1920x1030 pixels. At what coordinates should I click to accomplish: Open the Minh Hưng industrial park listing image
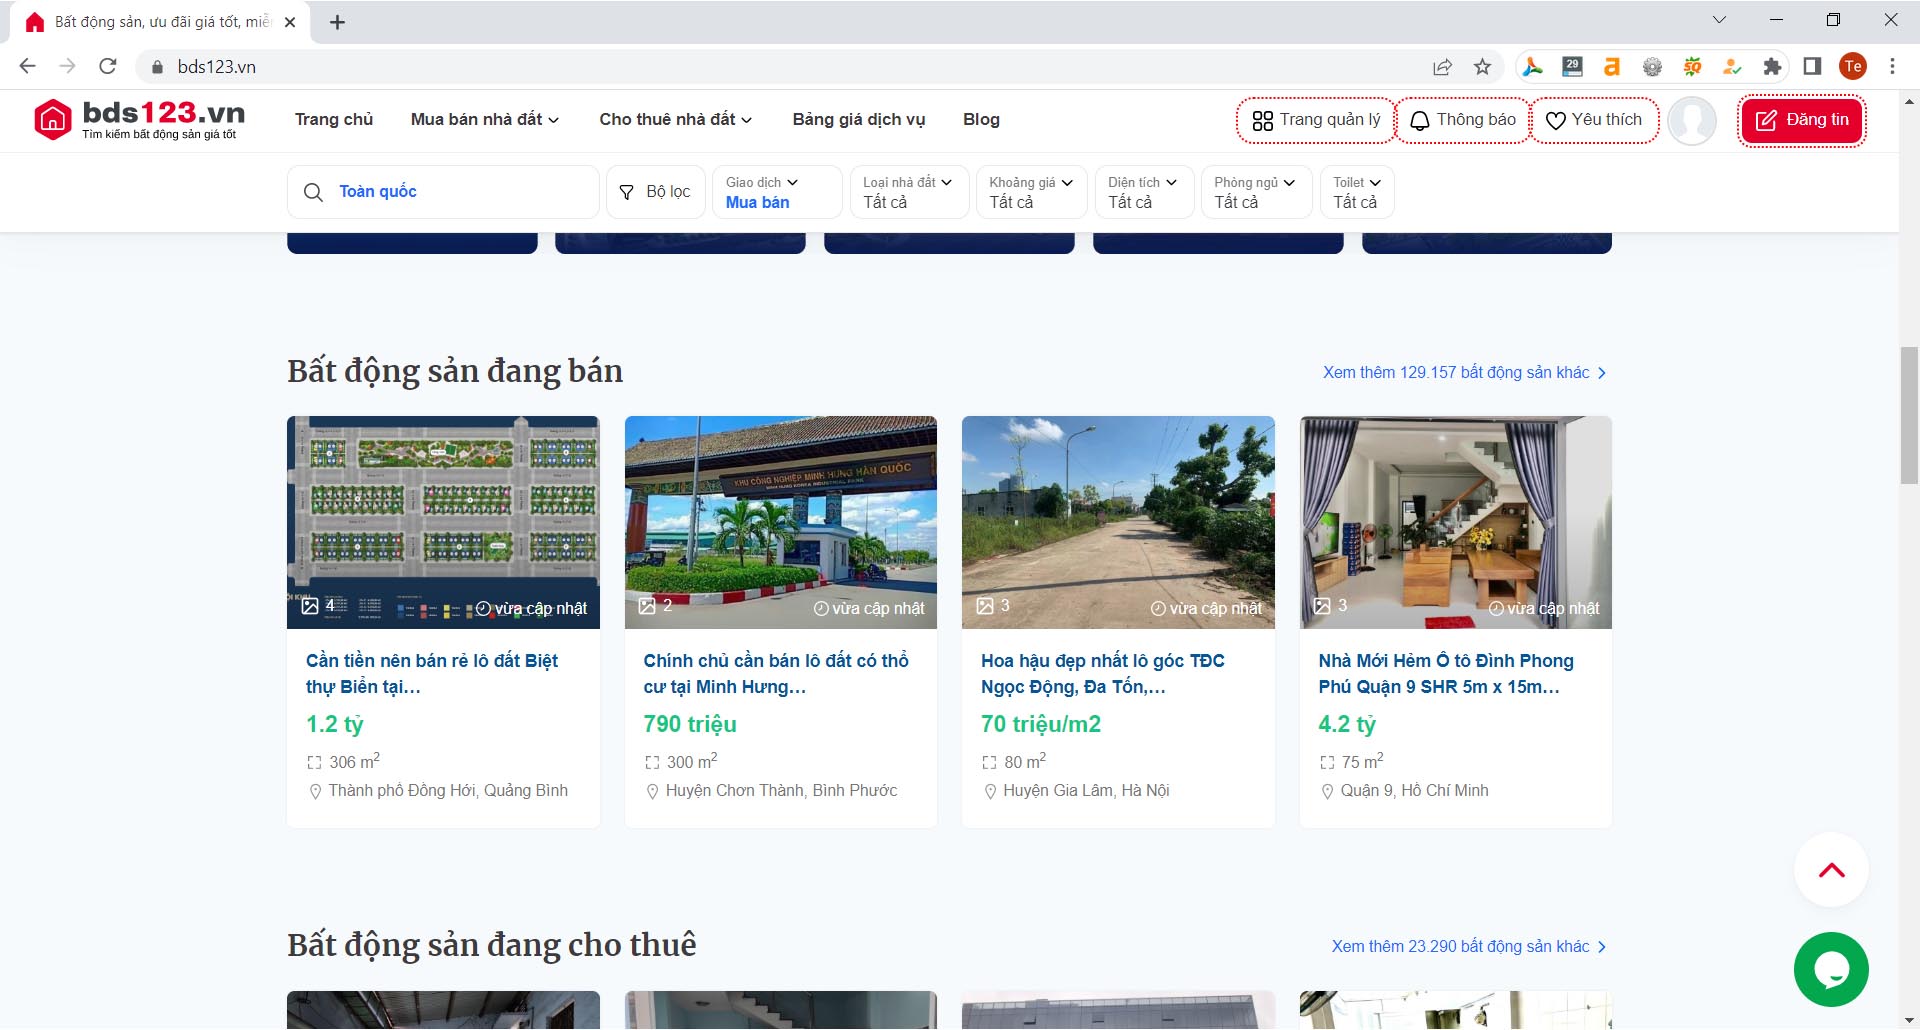tap(781, 522)
